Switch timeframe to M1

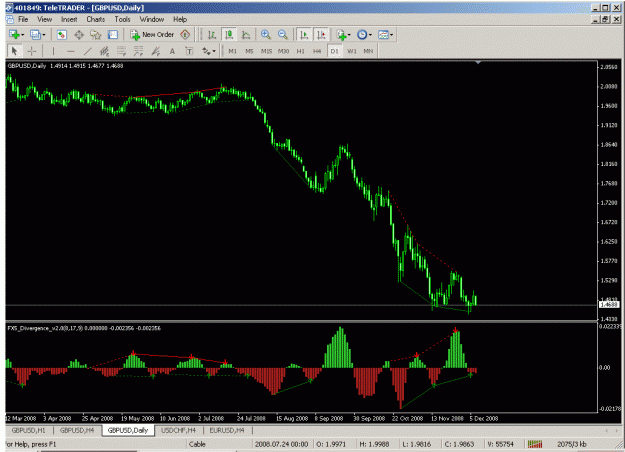click(232, 51)
